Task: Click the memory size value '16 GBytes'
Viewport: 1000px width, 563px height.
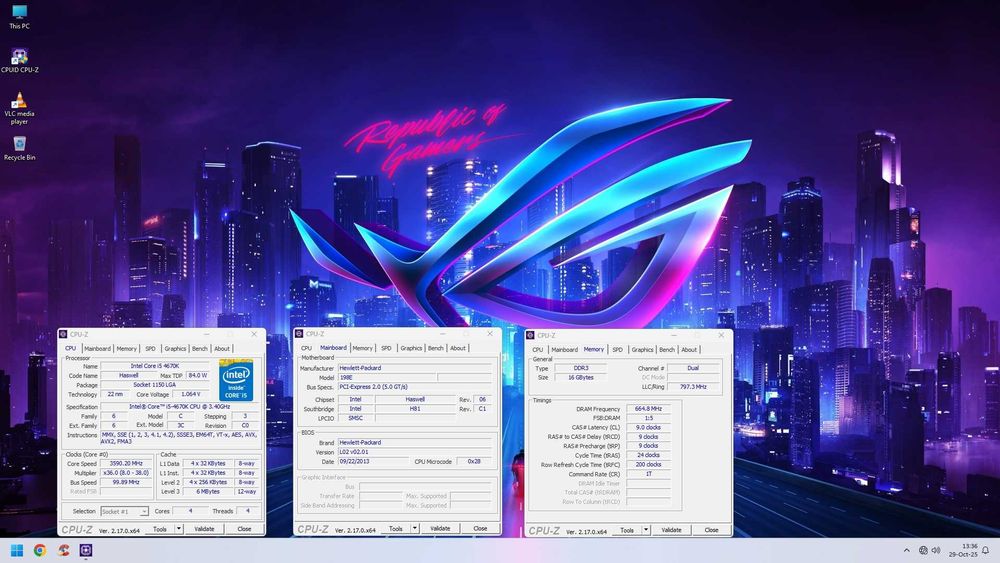Action: pyautogui.click(x=580, y=377)
